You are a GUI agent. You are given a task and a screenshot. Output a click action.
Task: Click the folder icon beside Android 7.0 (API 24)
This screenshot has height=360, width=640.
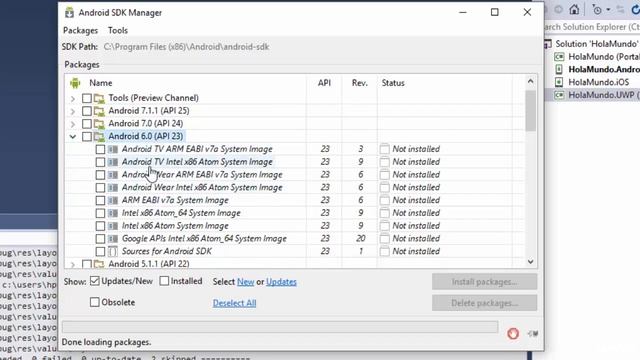tap(99, 124)
